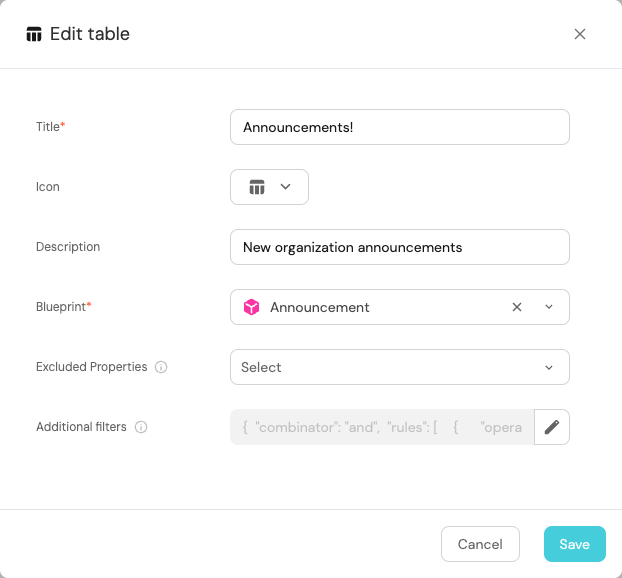The height and width of the screenshot is (578, 622).
Task: Click the Additional filters JSON preview
Action: (382, 427)
